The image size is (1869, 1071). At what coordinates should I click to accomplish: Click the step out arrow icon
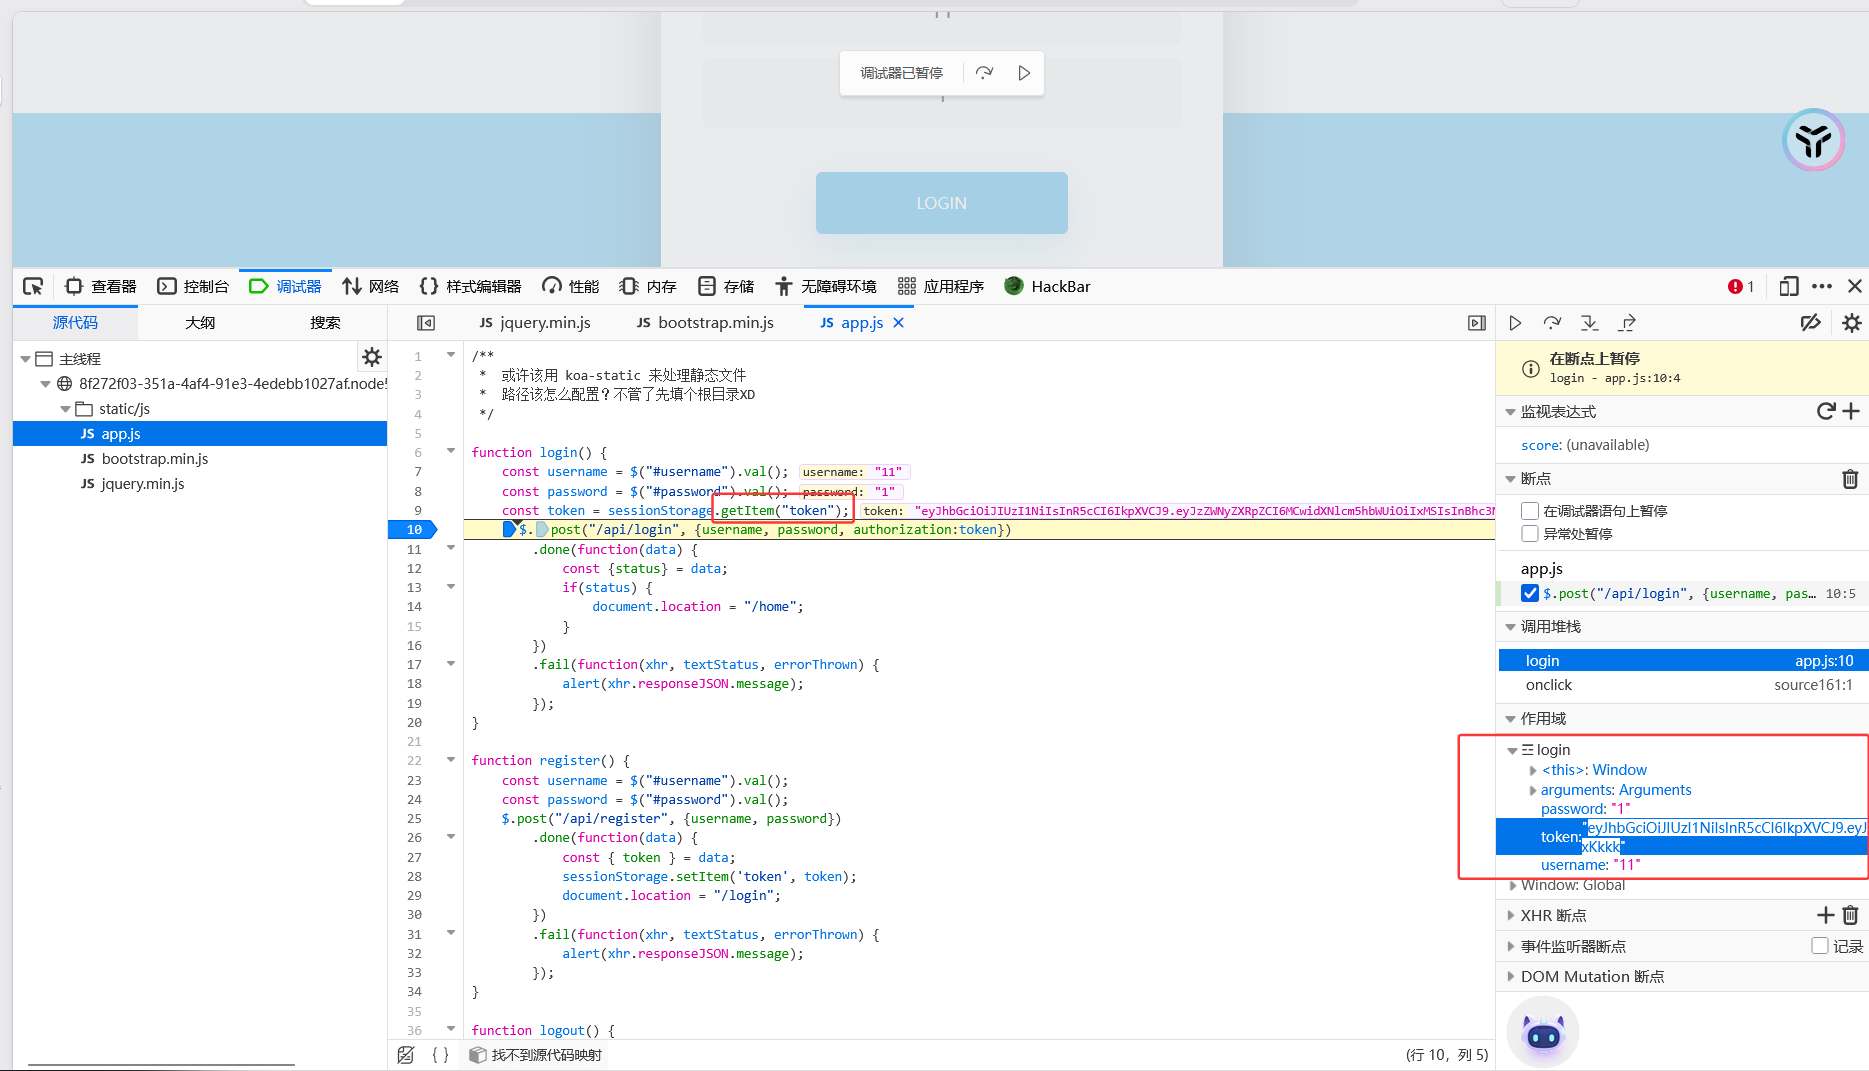1627,323
